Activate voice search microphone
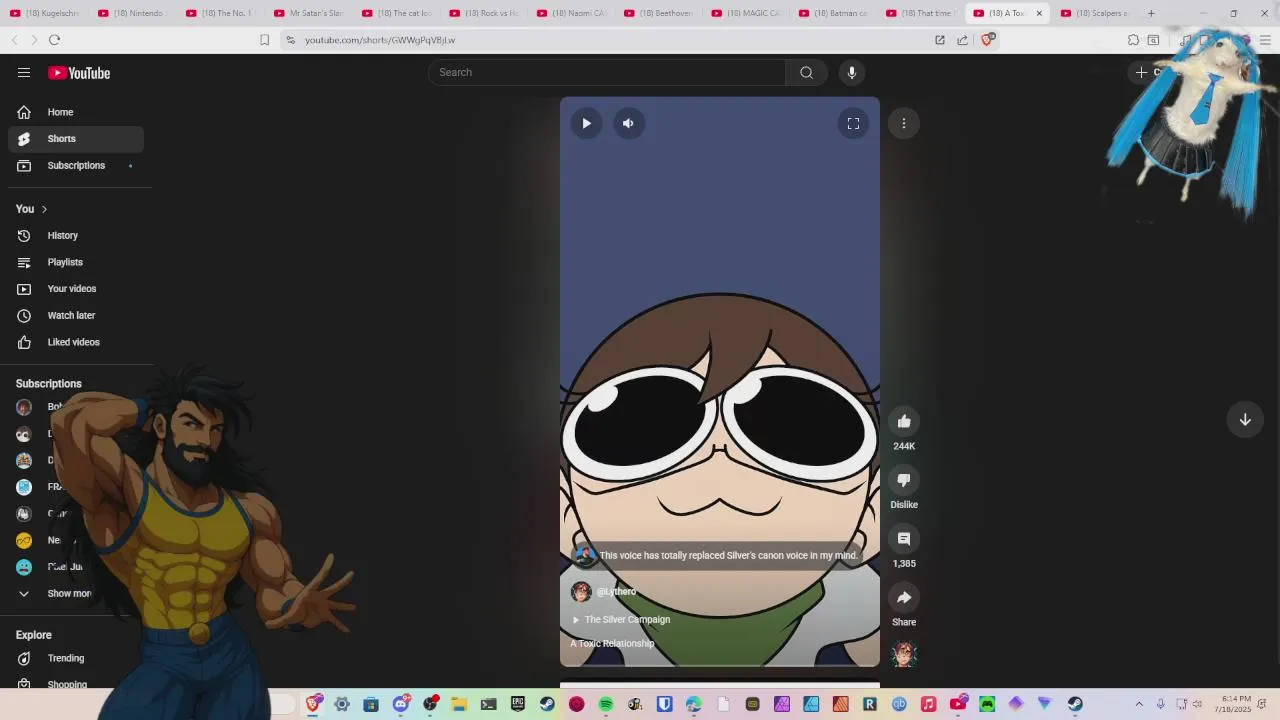This screenshot has height=720, width=1280. click(x=852, y=72)
